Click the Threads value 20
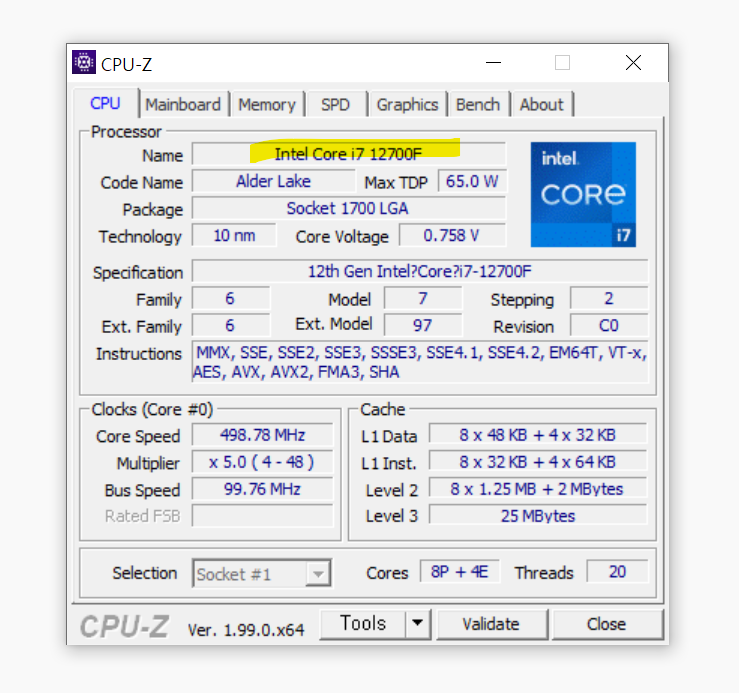 pyautogui.click(x=617, y=571)
